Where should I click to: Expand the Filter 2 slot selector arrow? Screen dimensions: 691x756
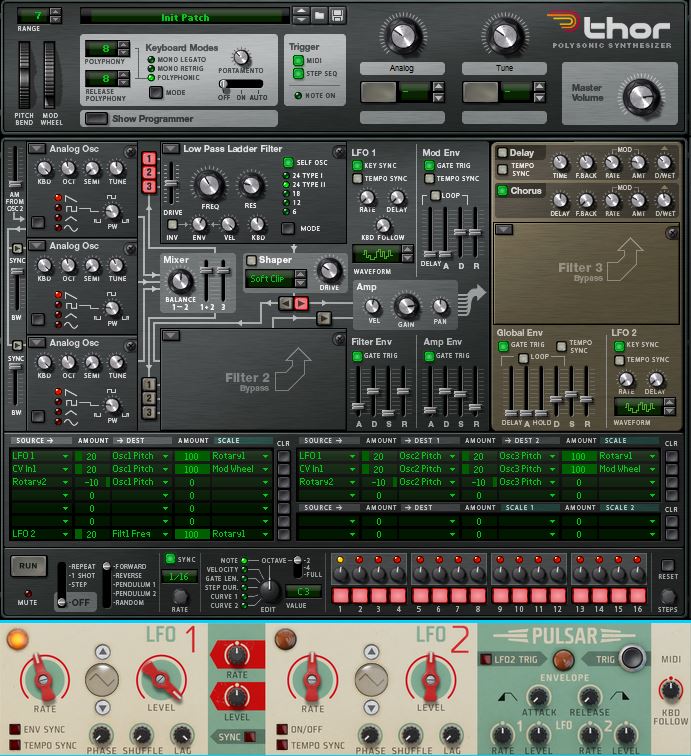point(171,335)
